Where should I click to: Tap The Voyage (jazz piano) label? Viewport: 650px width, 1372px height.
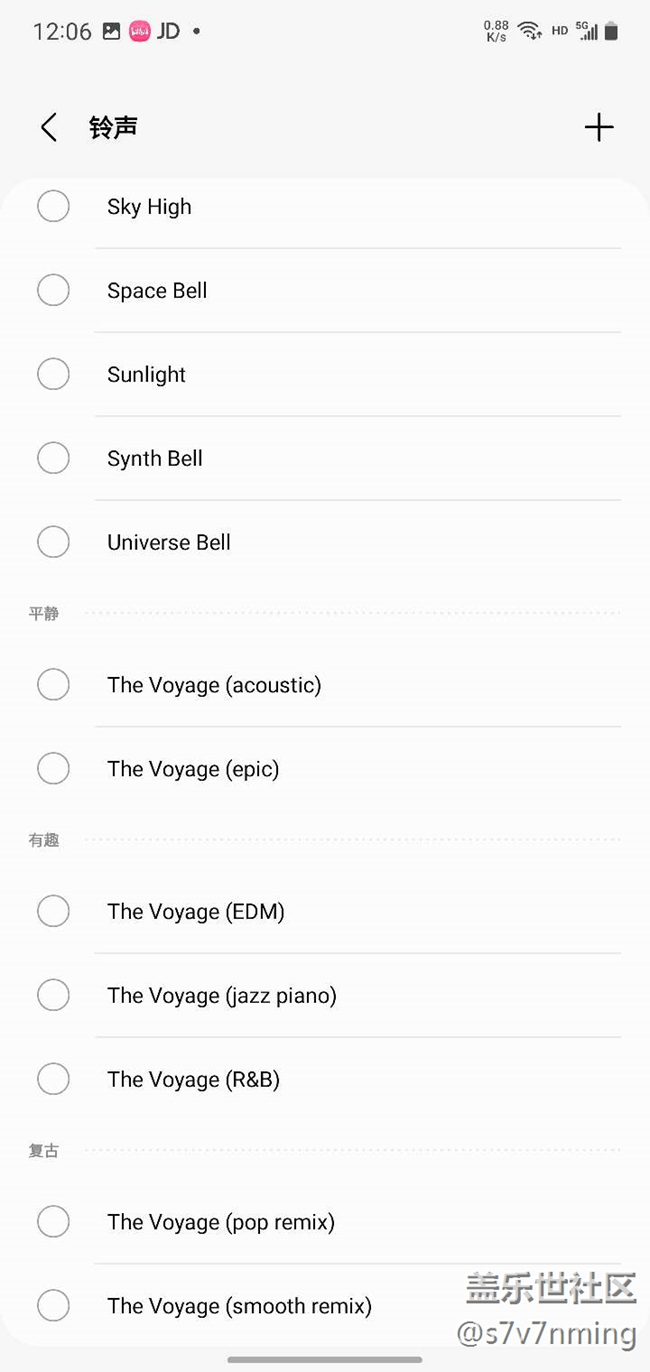(222, 996)
